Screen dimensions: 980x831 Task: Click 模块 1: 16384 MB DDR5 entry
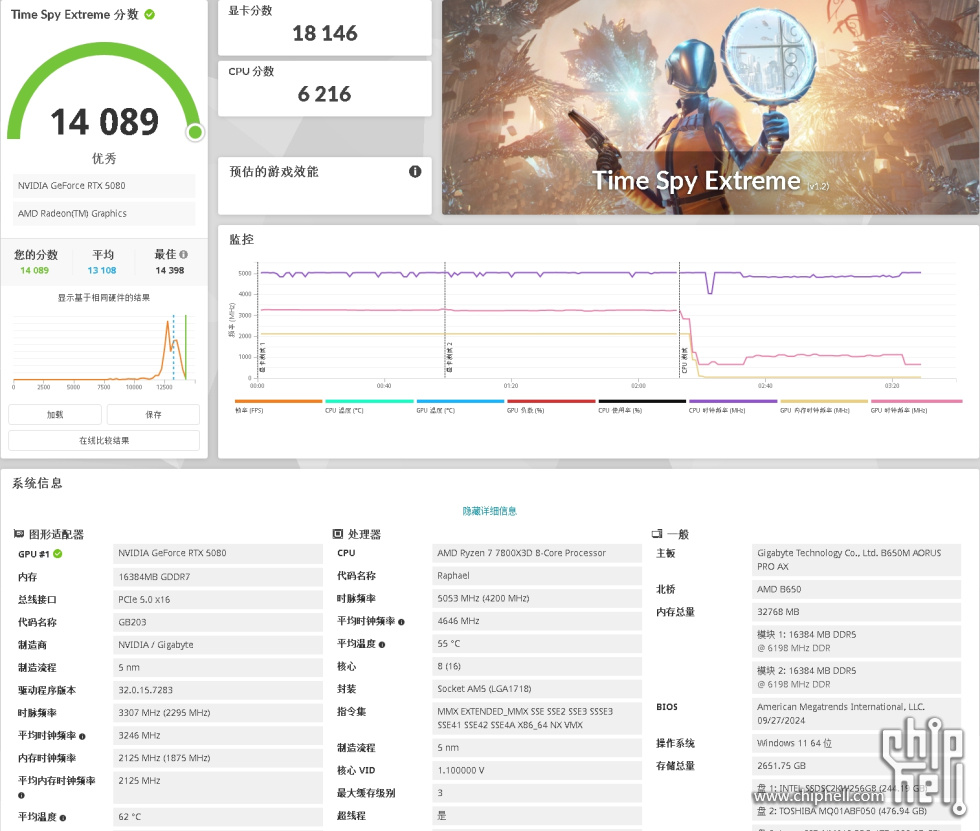(x=856, y=641)
